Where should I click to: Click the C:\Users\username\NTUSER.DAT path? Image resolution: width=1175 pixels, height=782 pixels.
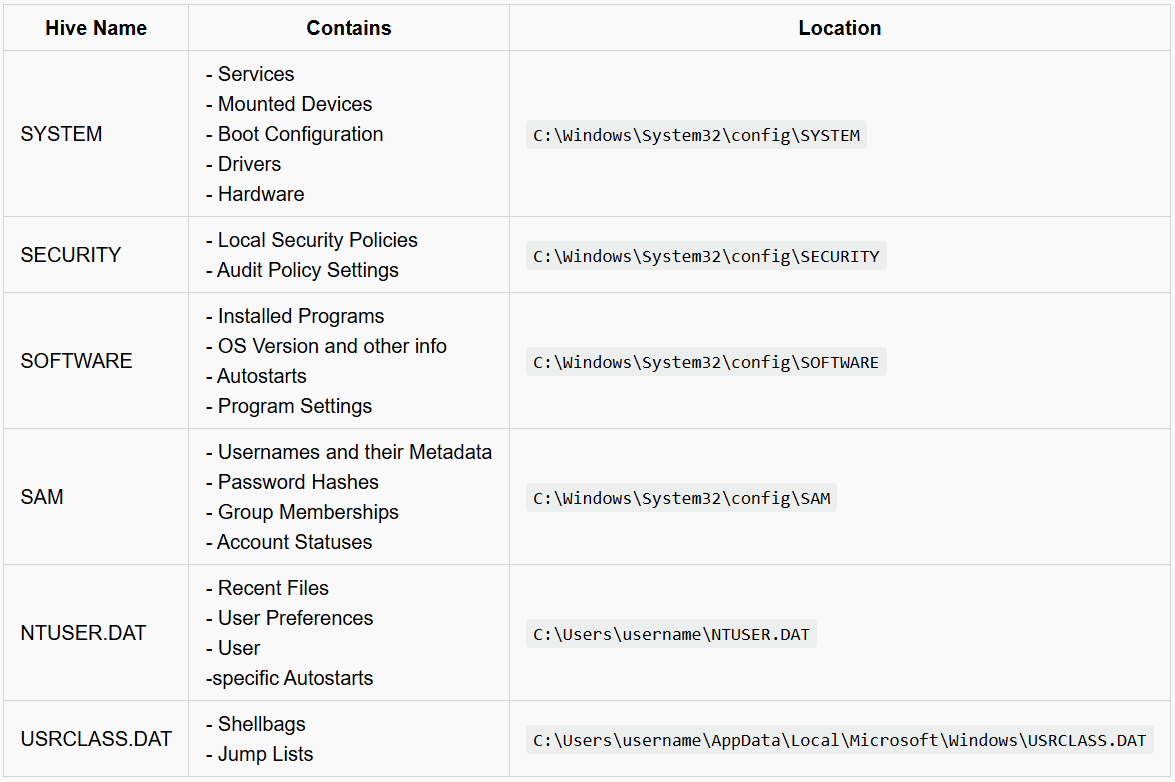(x=671, y=634)
